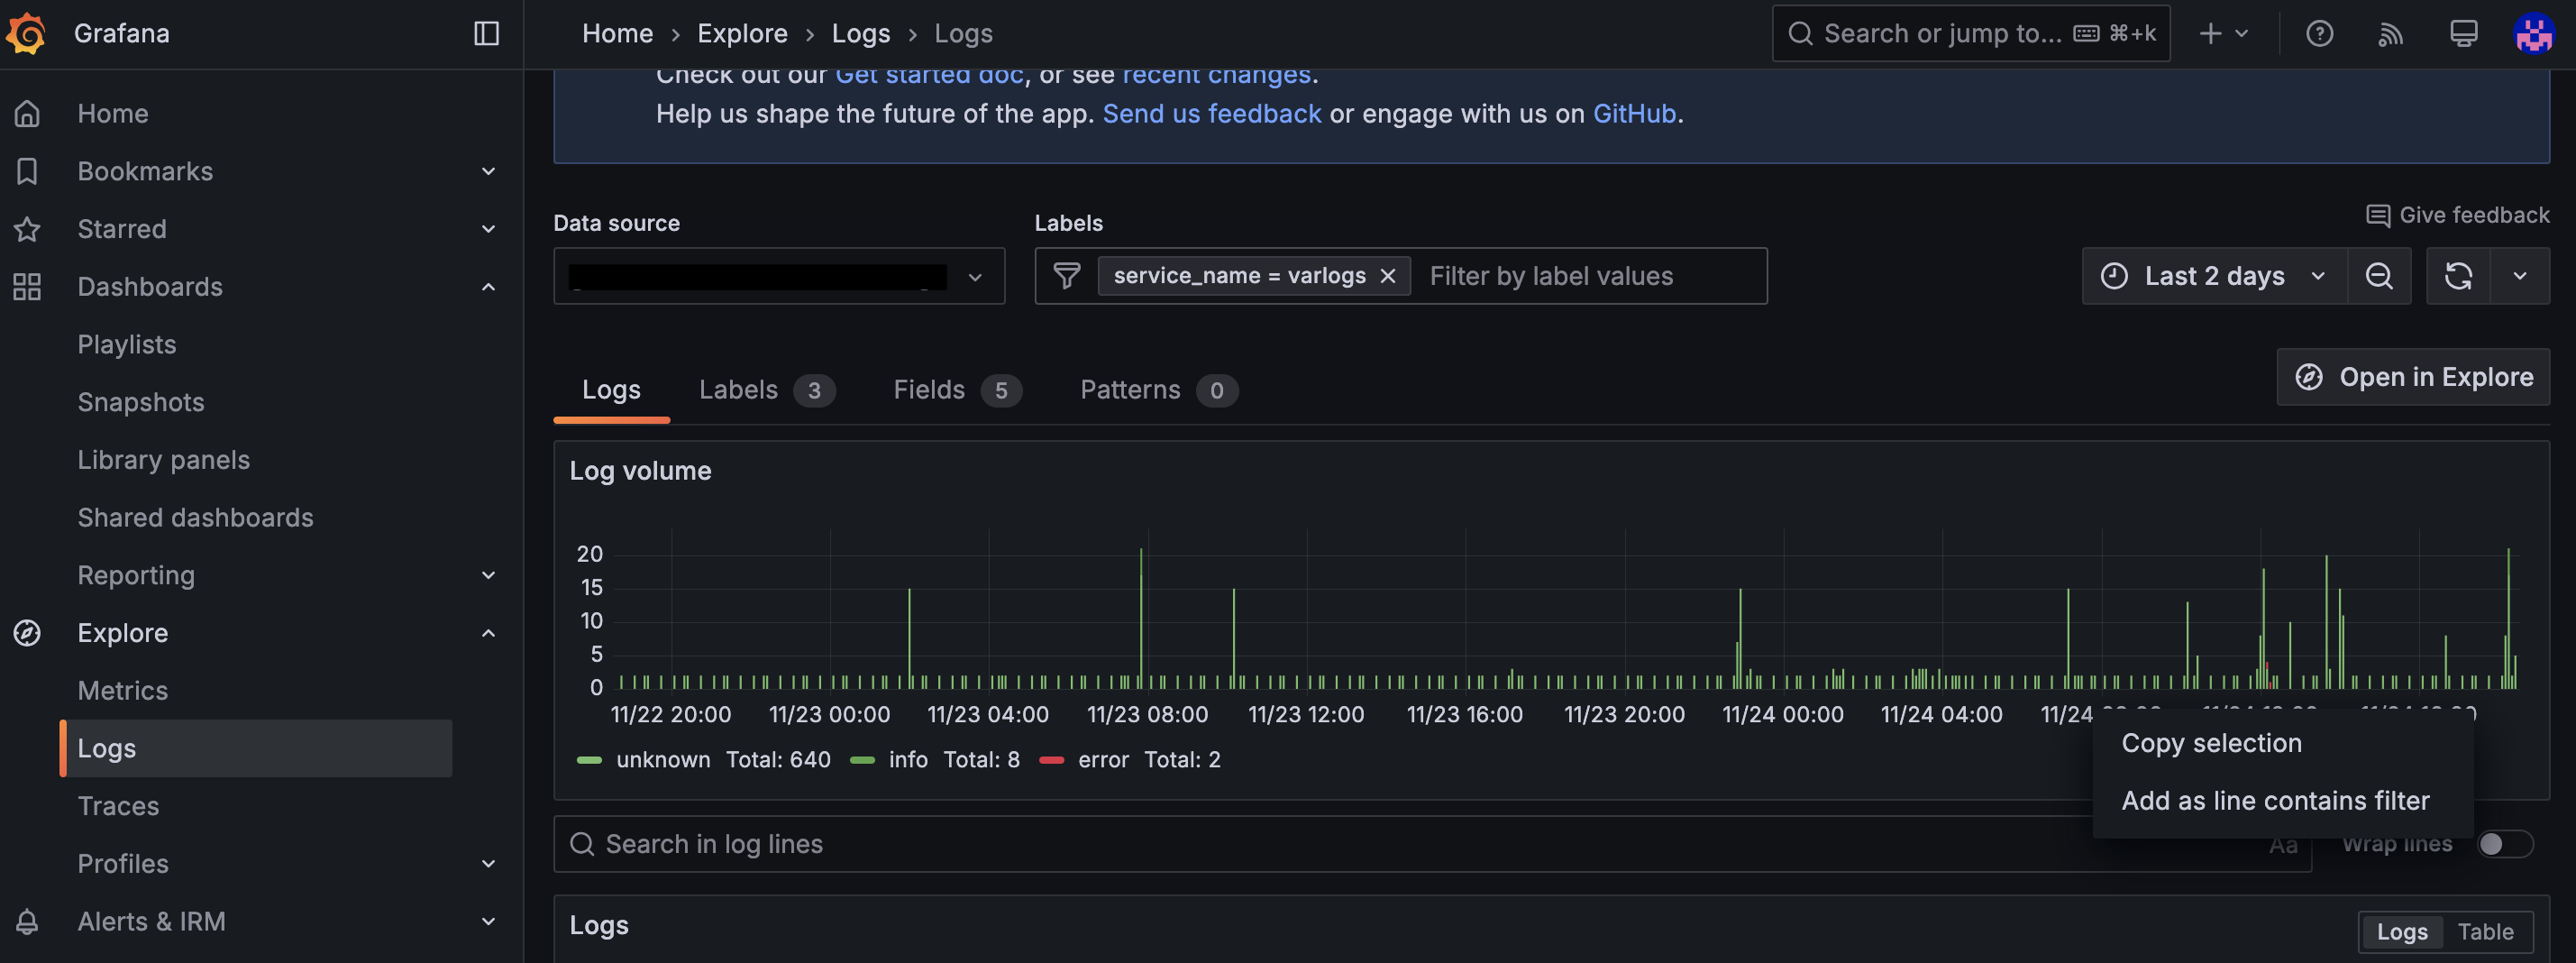Open the recent changes link

[1216, 76]
